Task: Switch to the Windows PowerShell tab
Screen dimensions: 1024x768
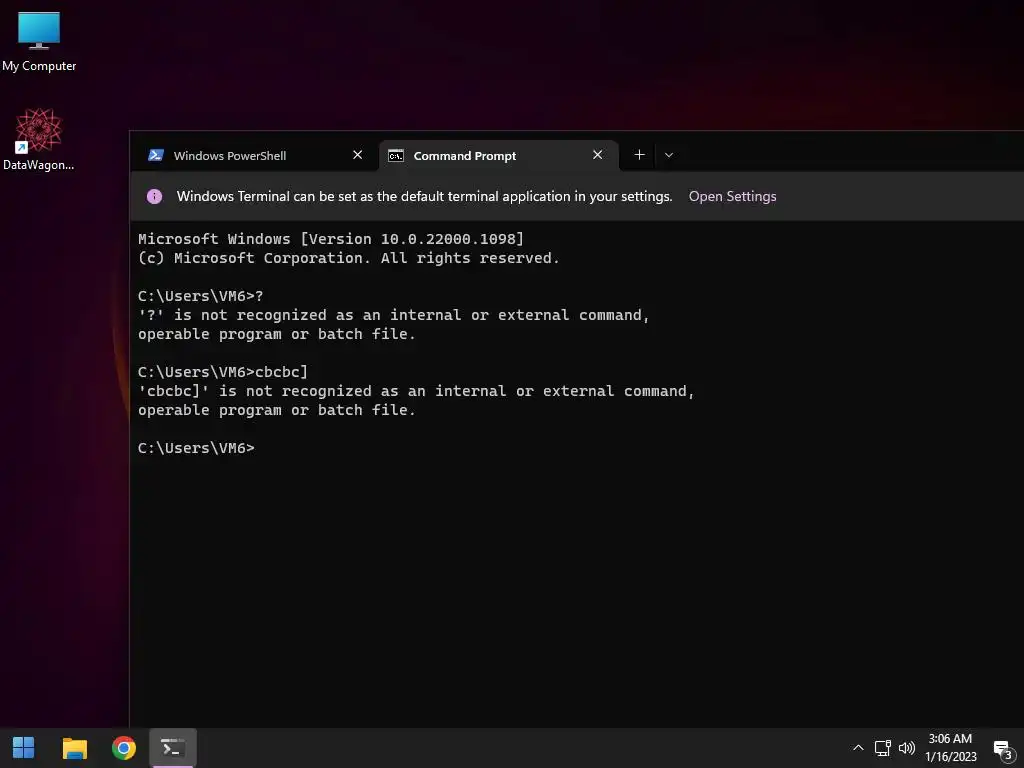Action: [x=255, y=155]
